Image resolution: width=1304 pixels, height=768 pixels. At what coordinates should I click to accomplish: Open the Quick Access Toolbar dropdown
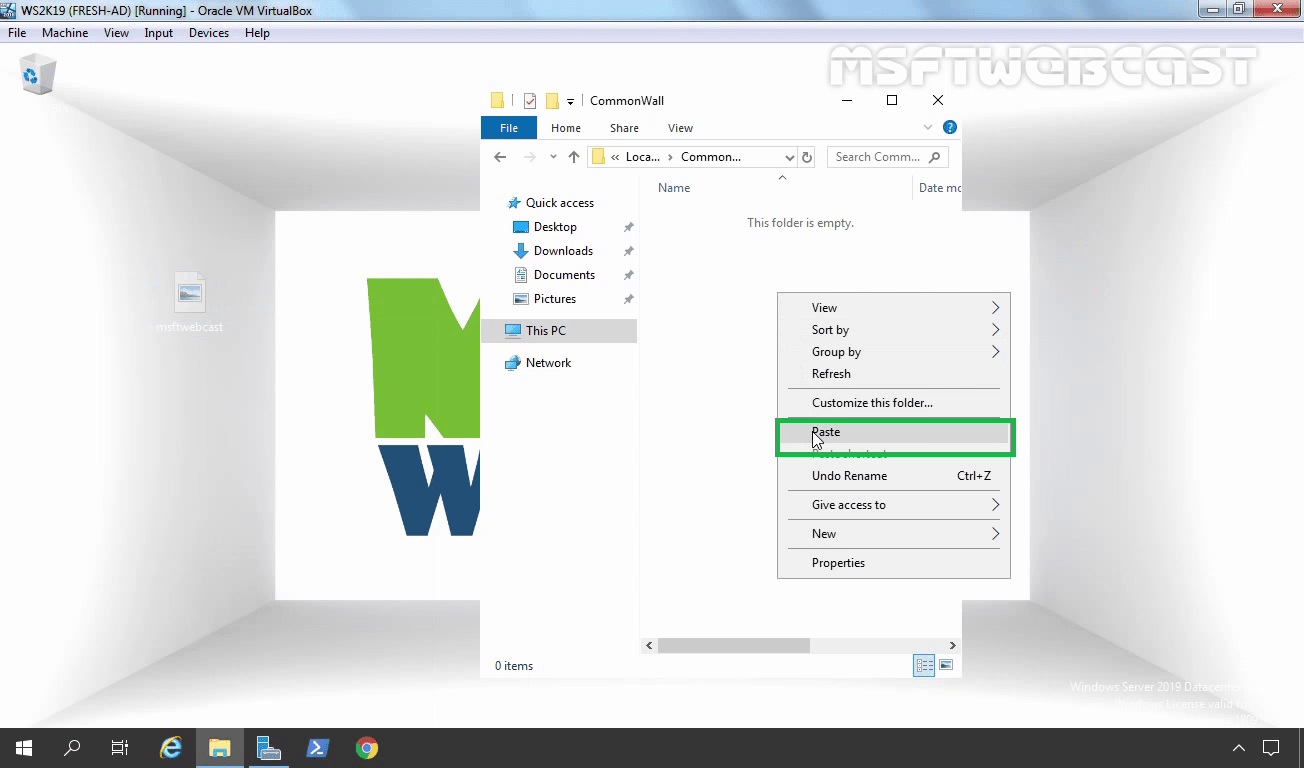coord(572,100)
